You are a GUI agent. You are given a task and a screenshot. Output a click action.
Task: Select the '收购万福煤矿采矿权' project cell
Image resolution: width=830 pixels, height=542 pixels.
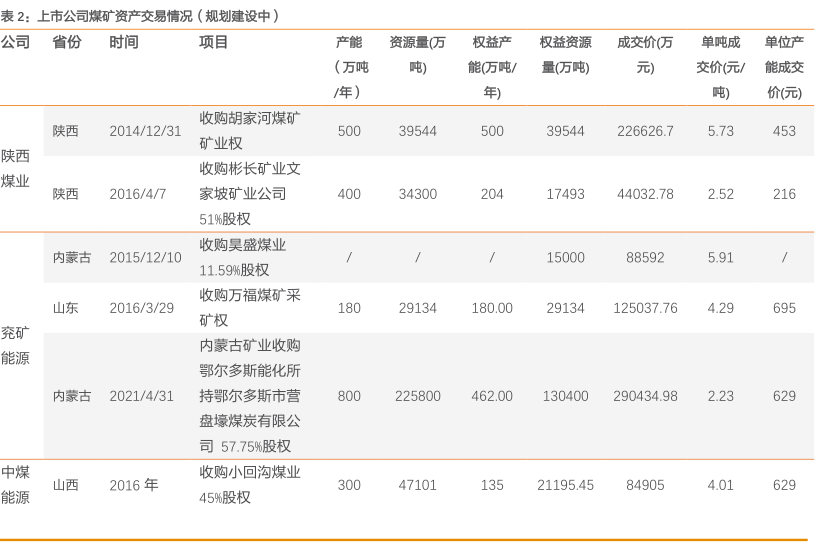pyautogui.click(x=249, y=308)
